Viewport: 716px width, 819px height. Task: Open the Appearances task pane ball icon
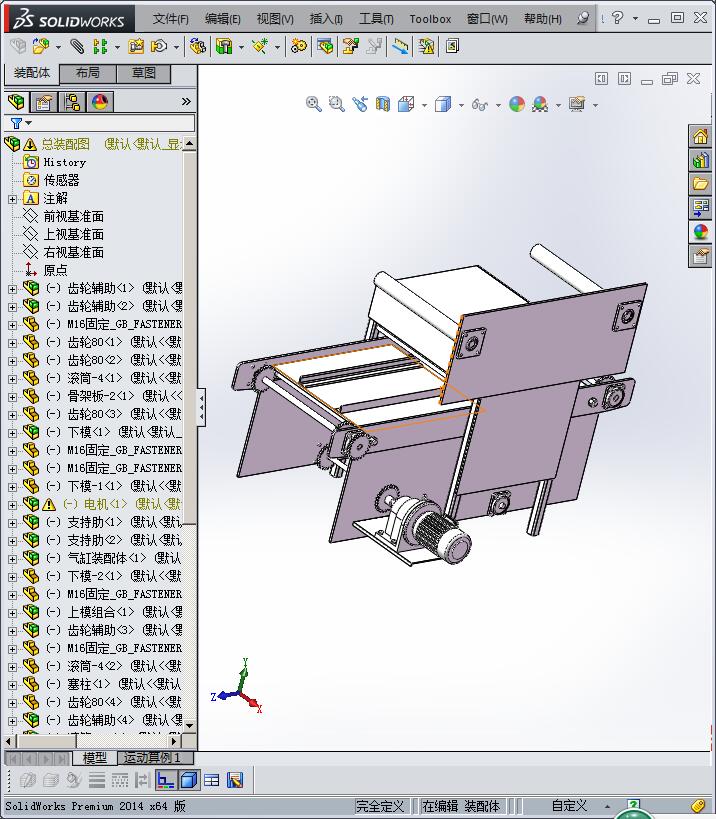700,232
